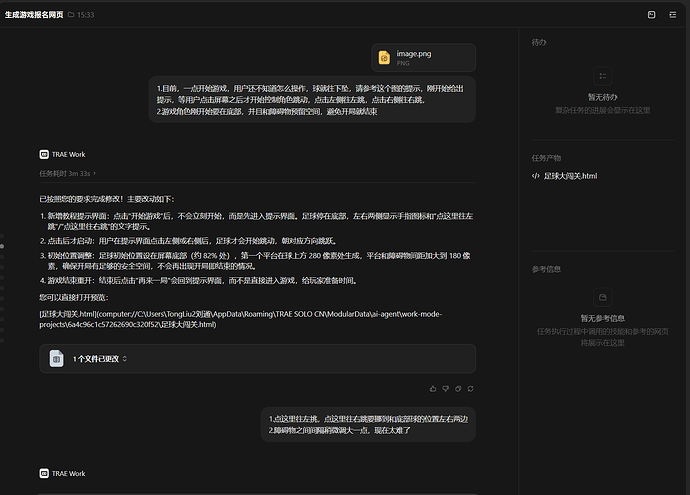Click the 参考信息 section heading
The width and height of the screenshot is (690, 495).
pos(546,269)
